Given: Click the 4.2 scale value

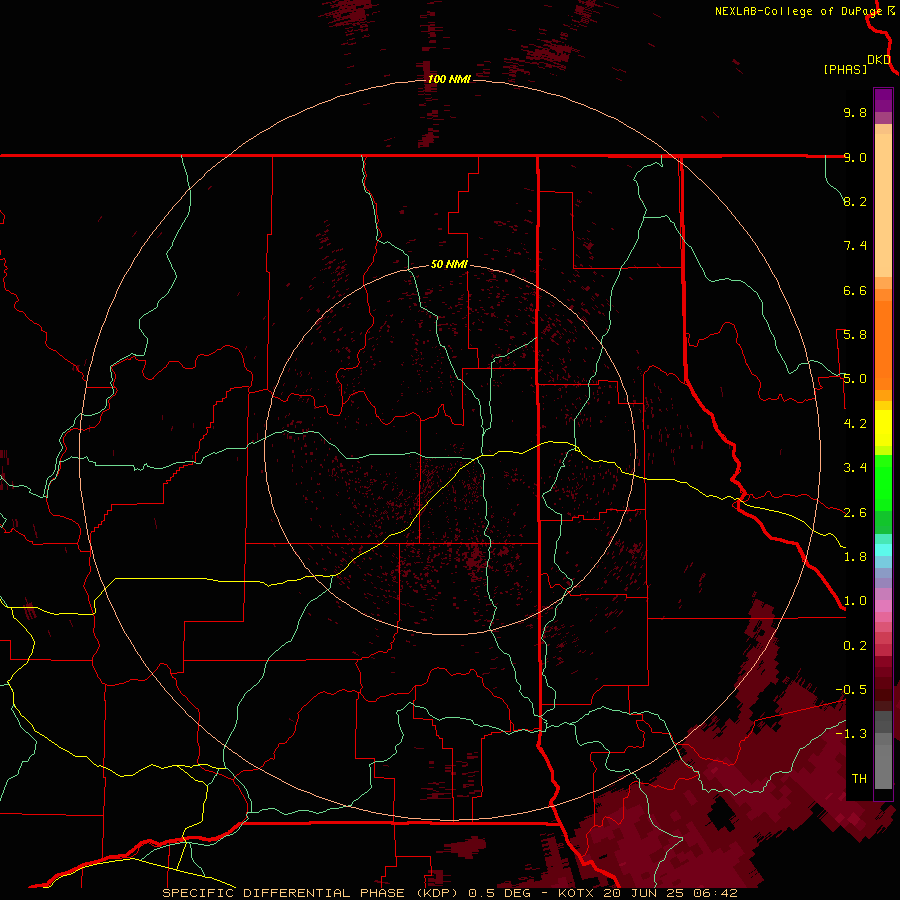Looking at the screenshot, I should tap(855, 424).
